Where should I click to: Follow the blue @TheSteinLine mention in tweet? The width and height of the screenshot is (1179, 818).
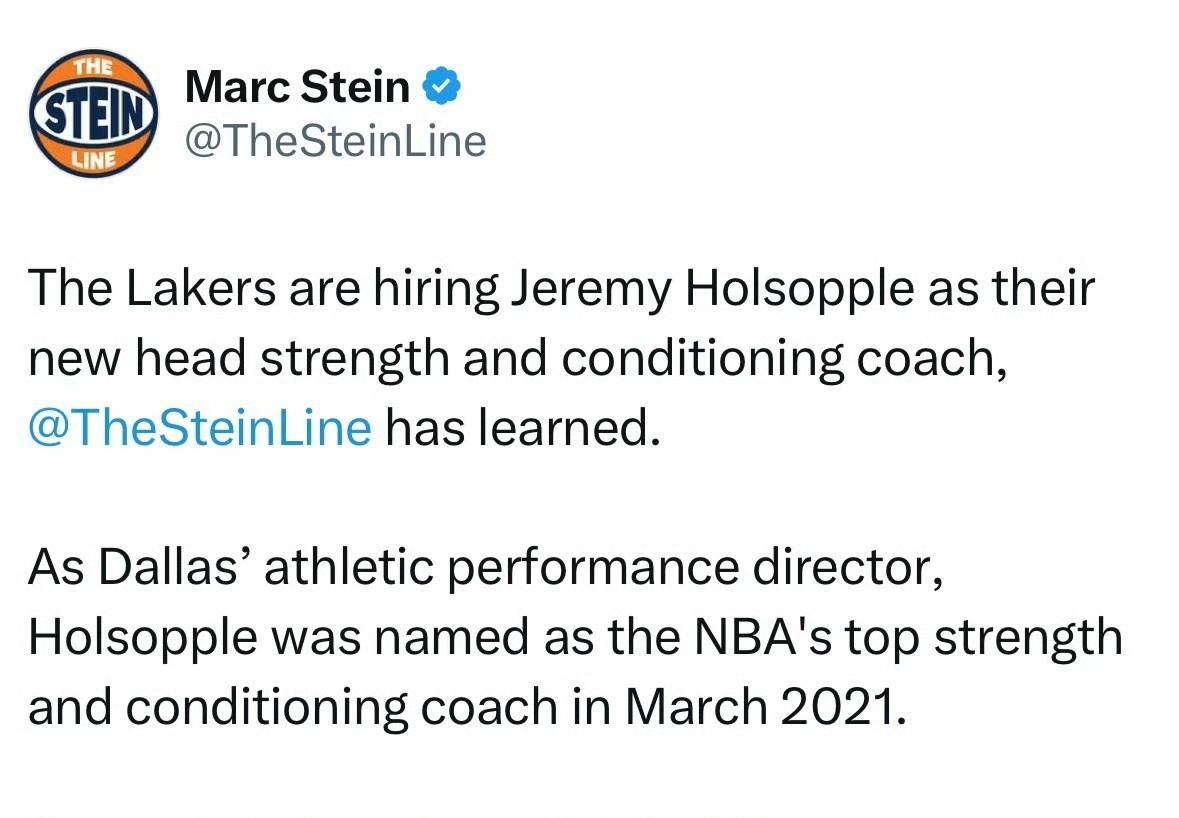click(x=200, y=428)
